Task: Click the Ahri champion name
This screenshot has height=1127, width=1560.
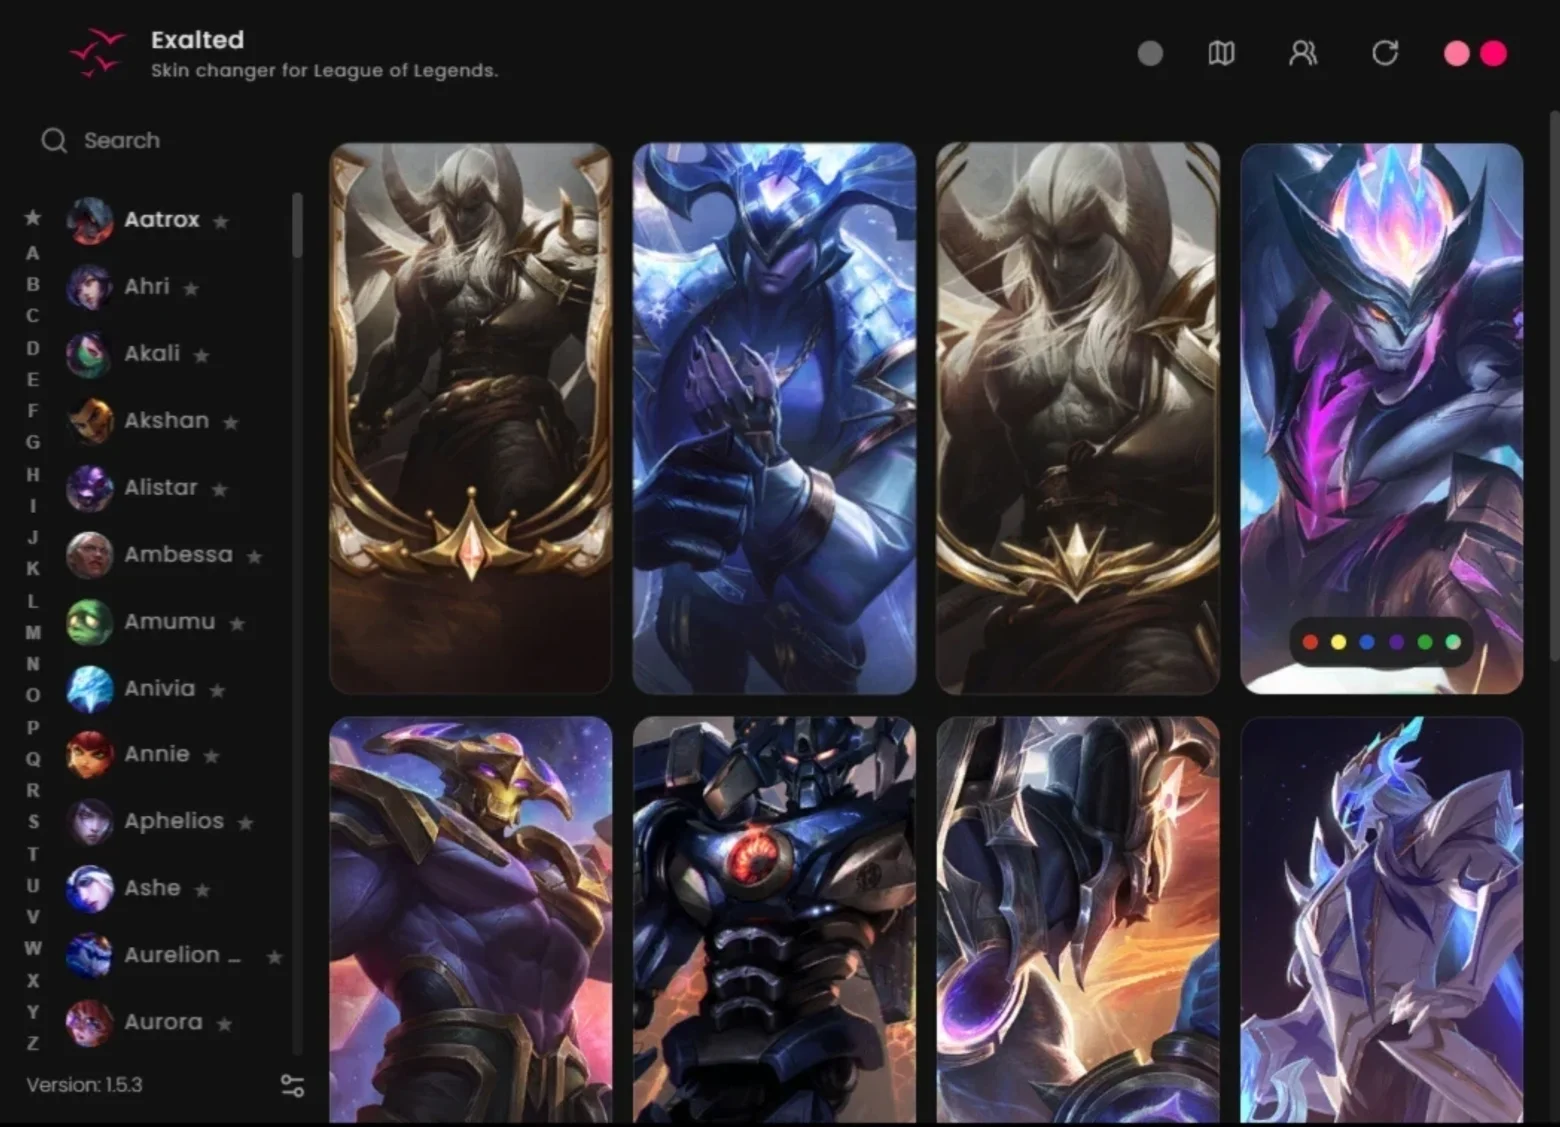Action: coord(147,286)
